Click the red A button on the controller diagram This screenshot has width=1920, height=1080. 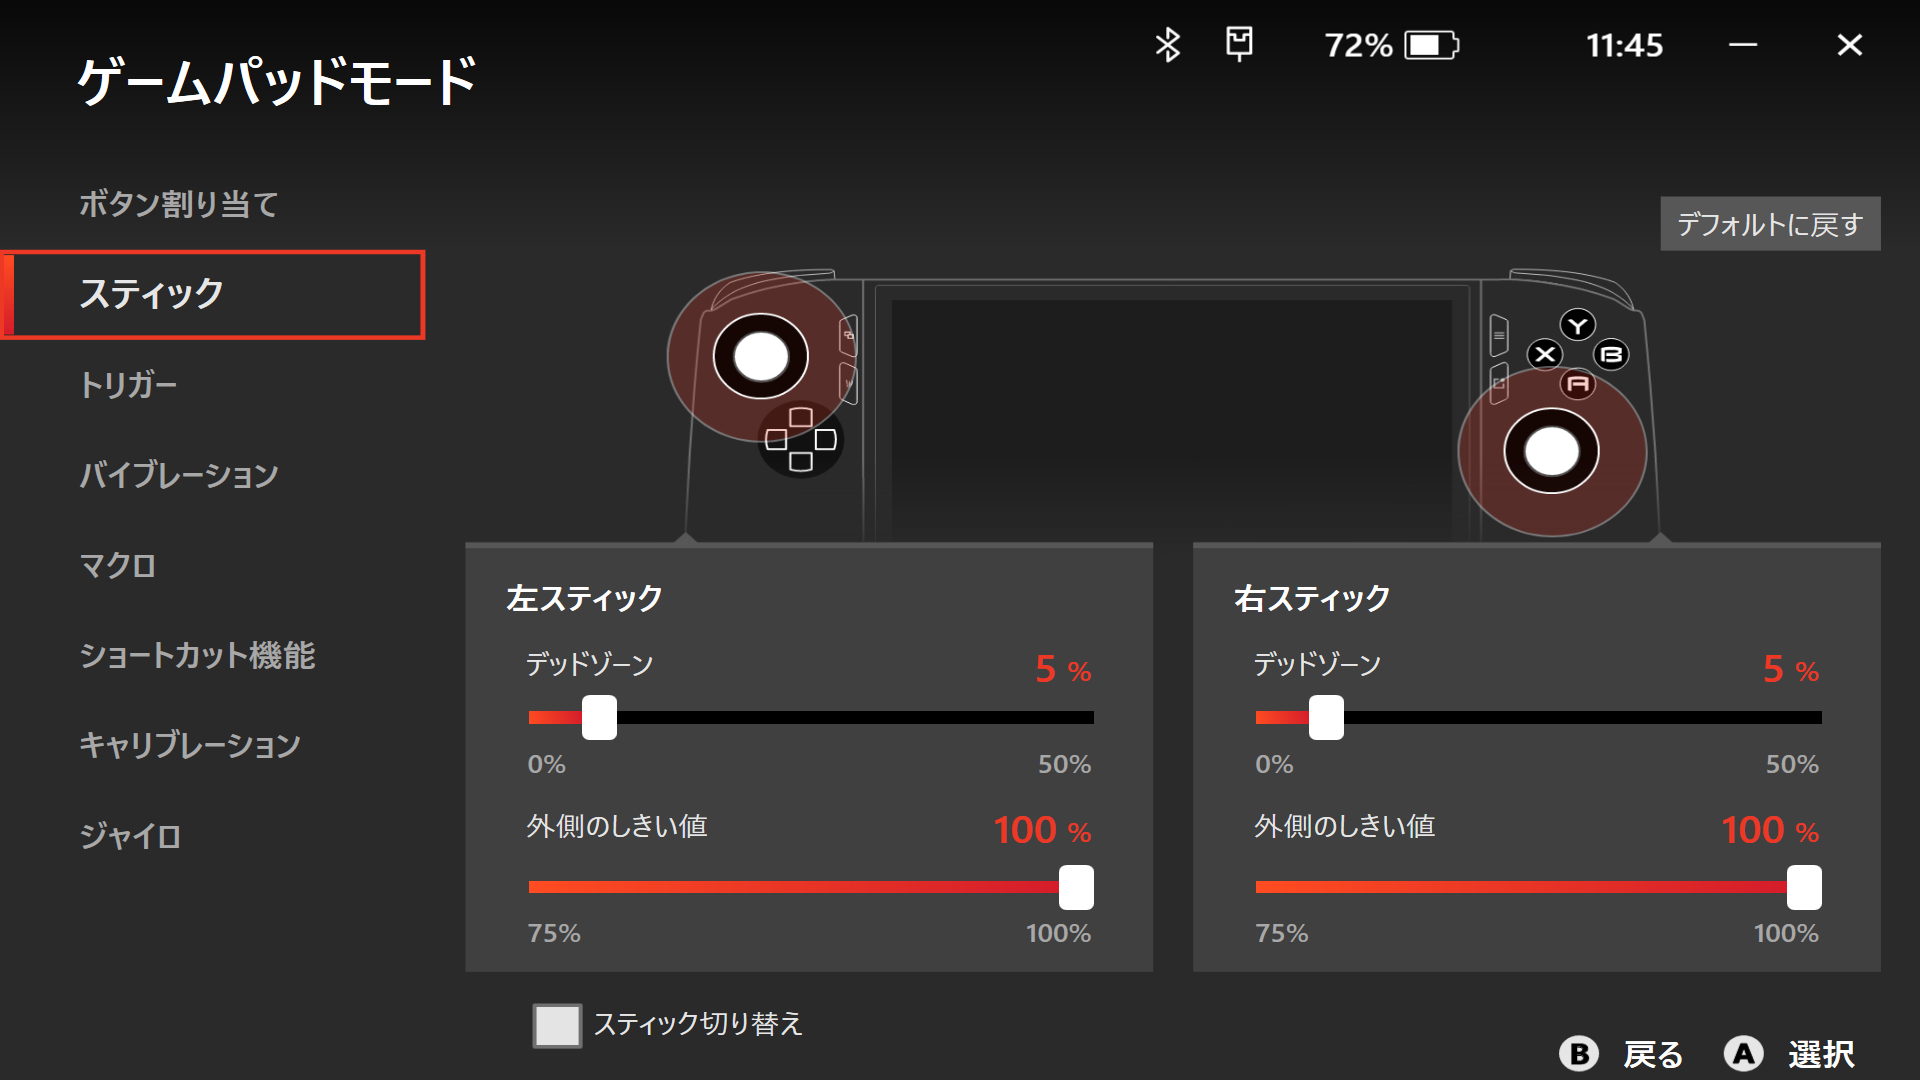coord(1578,384)
